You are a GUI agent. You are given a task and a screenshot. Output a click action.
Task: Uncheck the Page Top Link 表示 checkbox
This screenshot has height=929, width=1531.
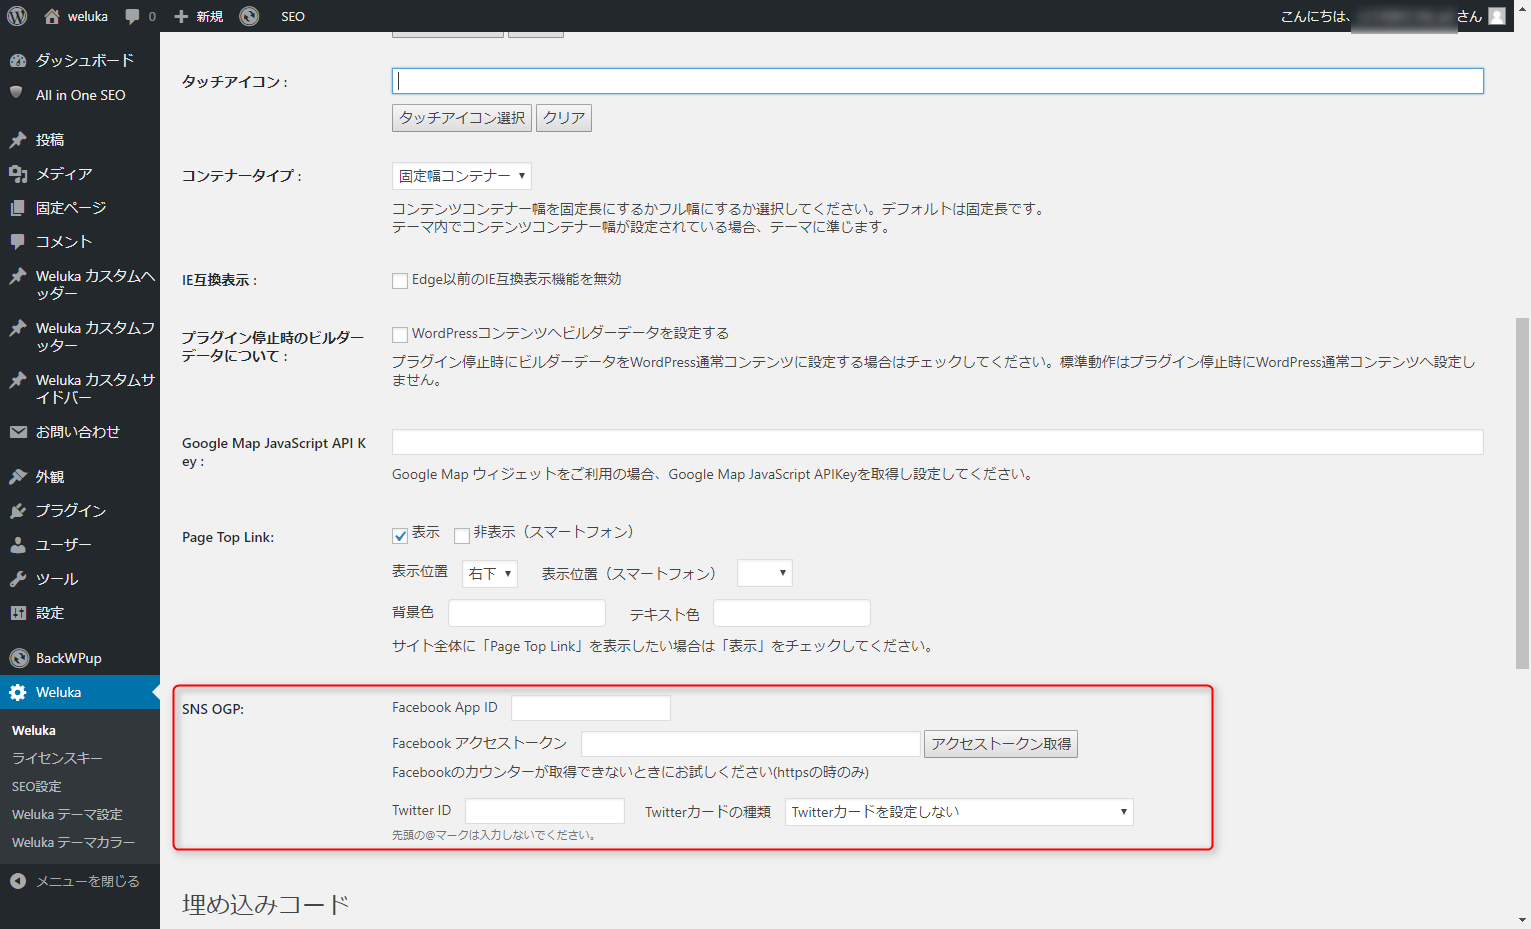point(400,535)
